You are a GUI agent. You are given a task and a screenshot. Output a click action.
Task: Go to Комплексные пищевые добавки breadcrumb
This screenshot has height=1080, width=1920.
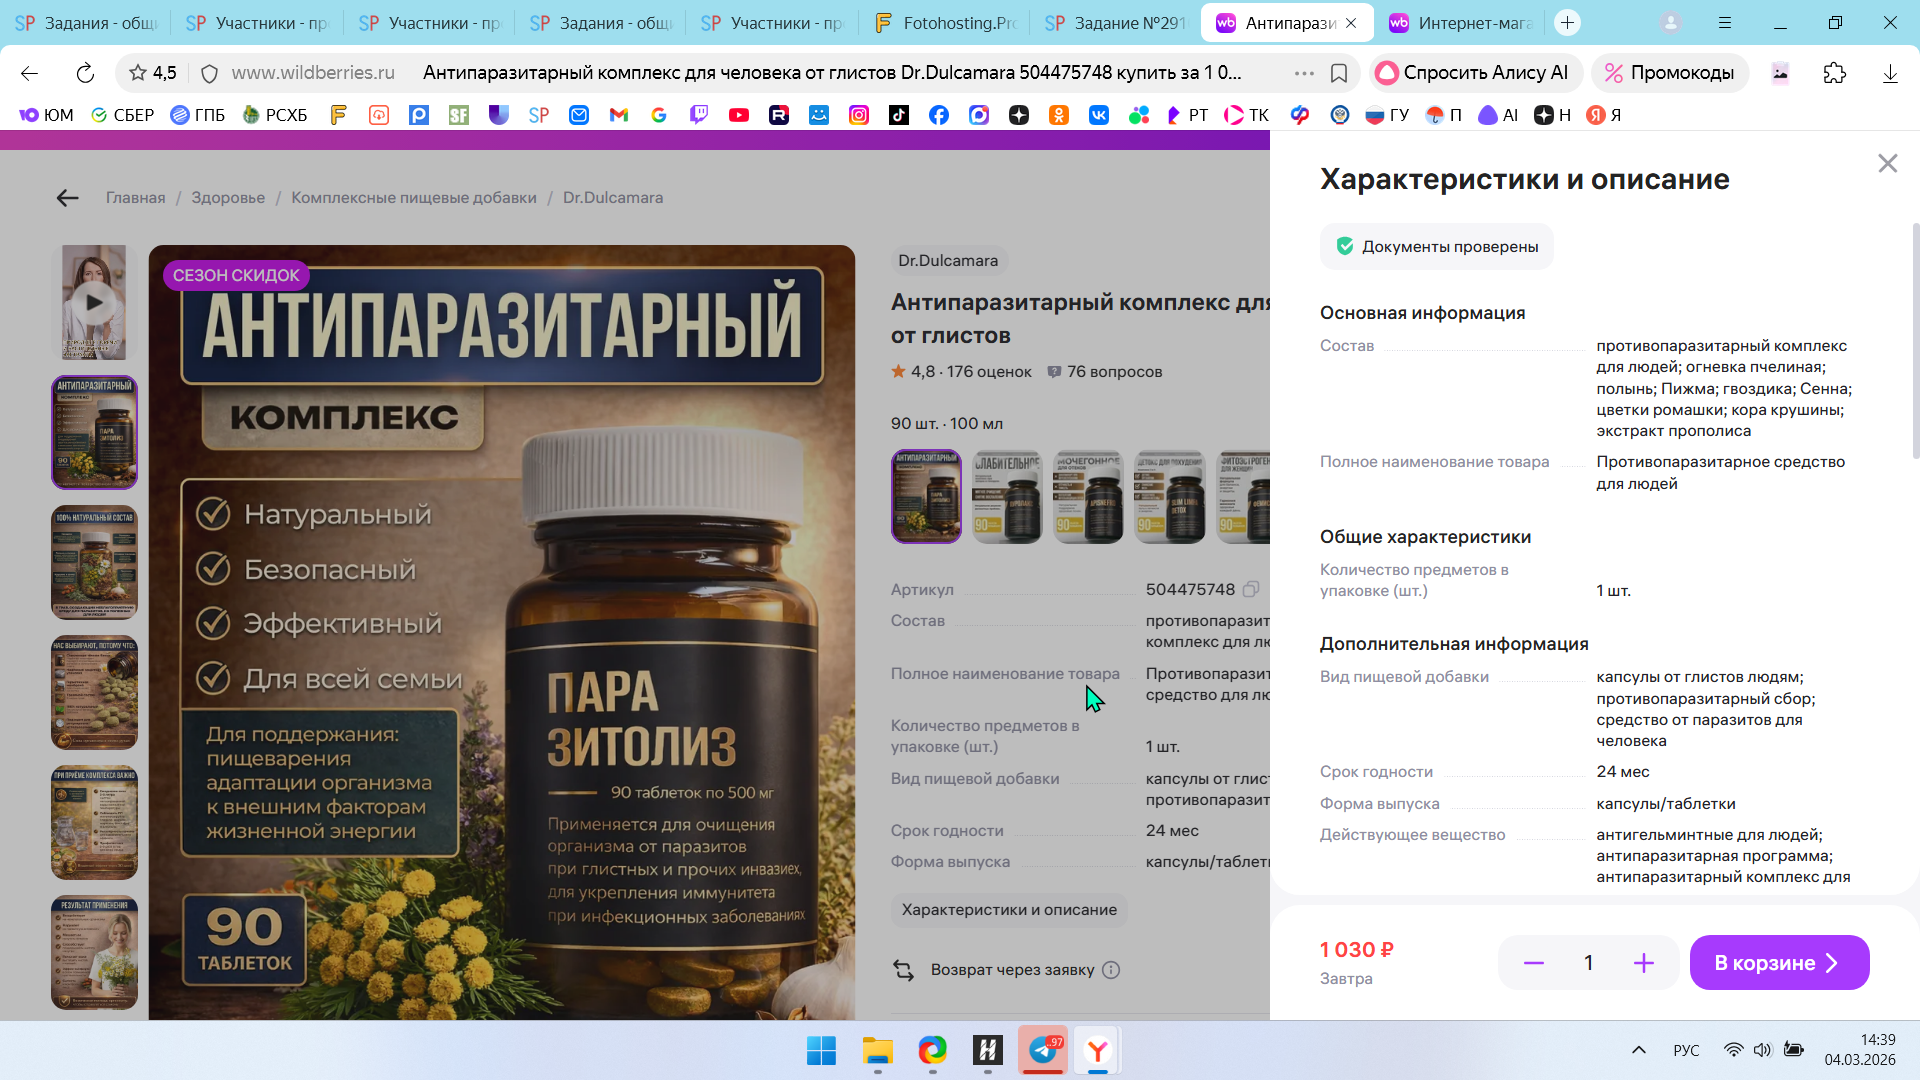[414, 198]
